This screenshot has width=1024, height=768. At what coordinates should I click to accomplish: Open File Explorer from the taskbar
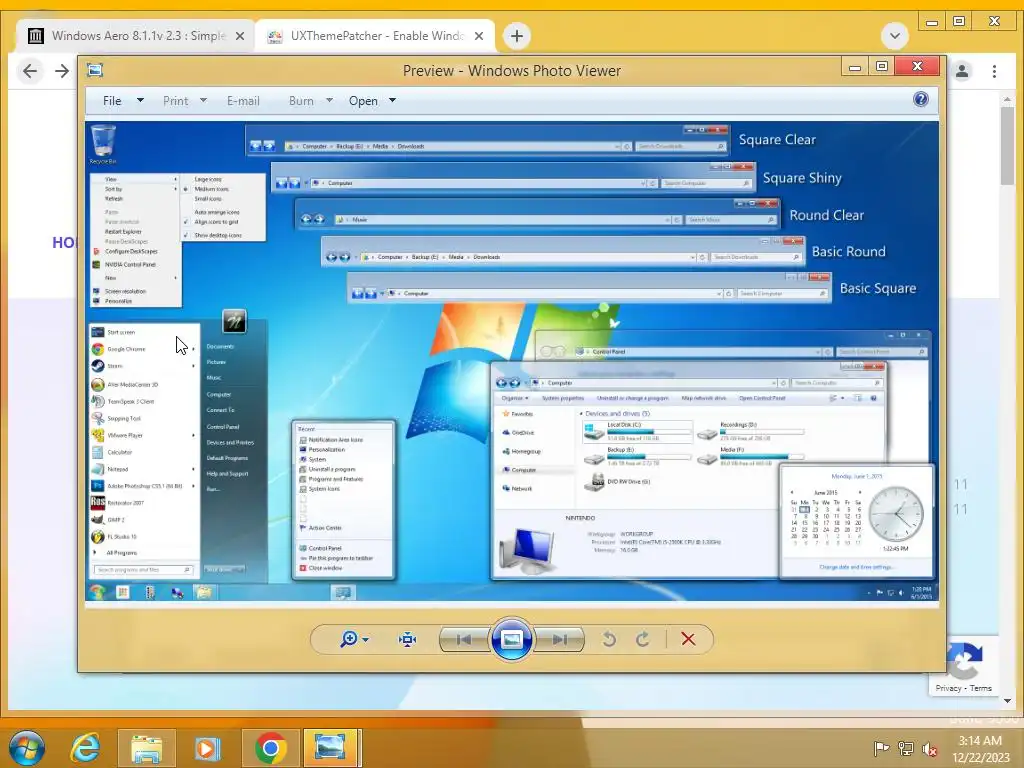click(146, 748)
